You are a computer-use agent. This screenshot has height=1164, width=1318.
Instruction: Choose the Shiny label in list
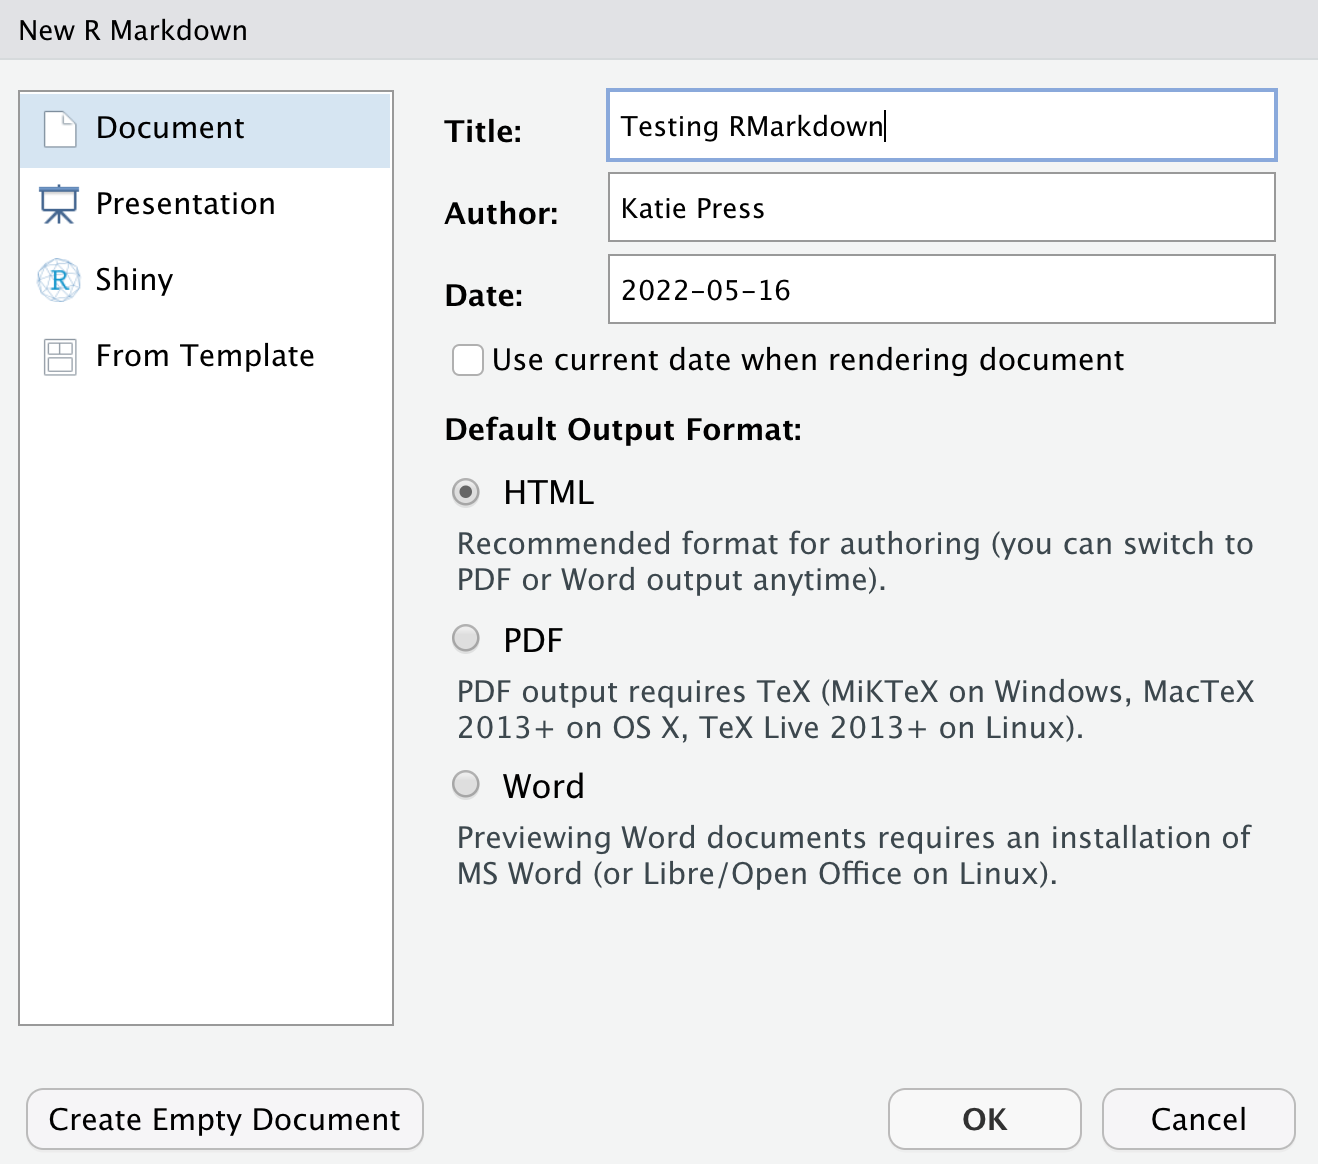pyautogui.click(x=134, y=280)
